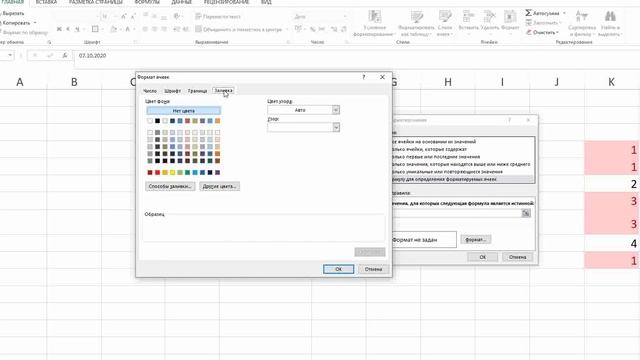Click Вырезать in the clipboard group
640x360 pixels.
[13, 13]
